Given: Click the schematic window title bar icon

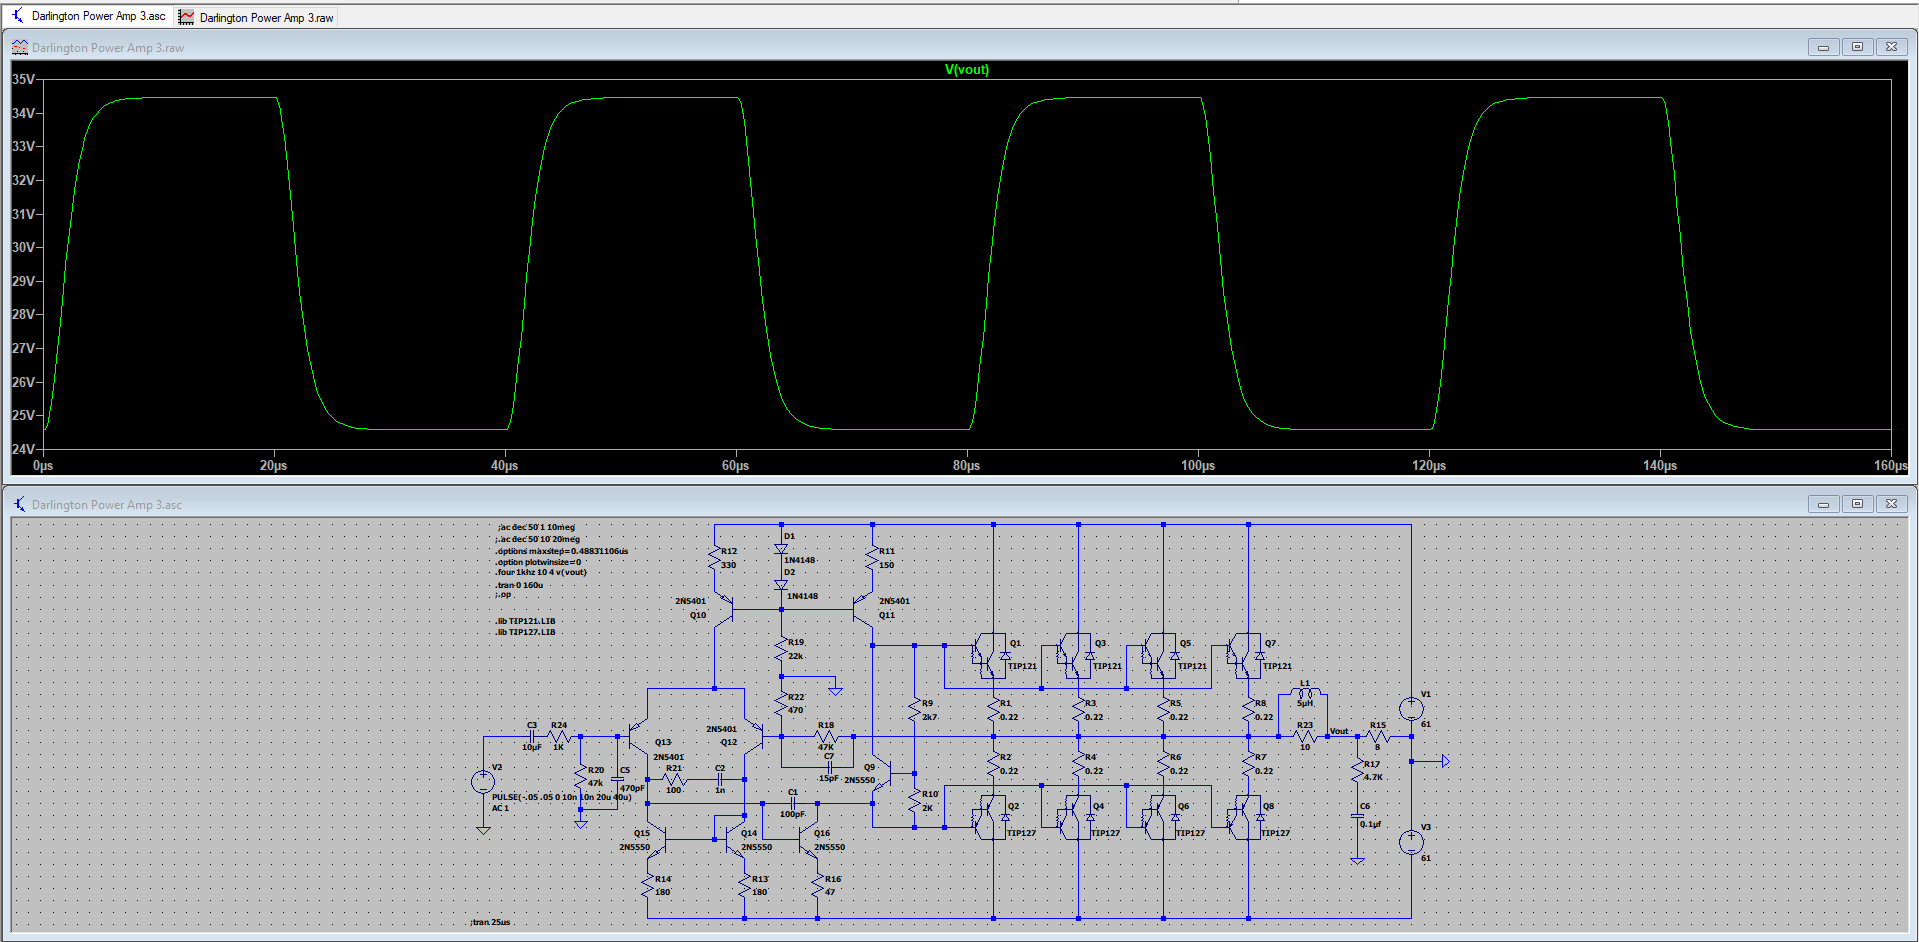Looking at the screenshot, I should click(x=19, y=504).
